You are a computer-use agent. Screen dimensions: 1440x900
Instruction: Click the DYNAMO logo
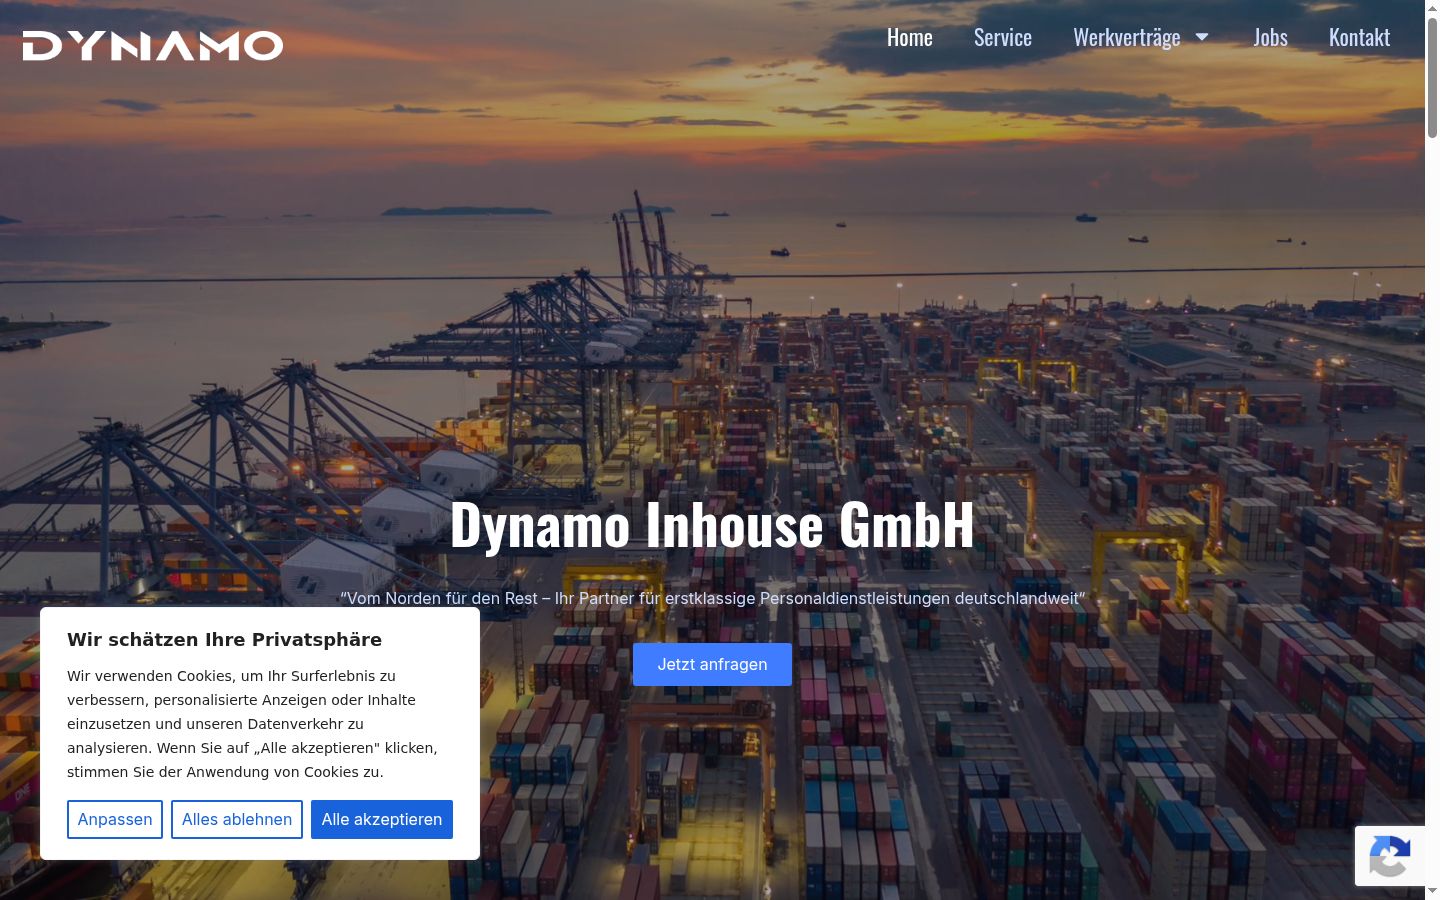pyautogui.click(x=153, y=45)
